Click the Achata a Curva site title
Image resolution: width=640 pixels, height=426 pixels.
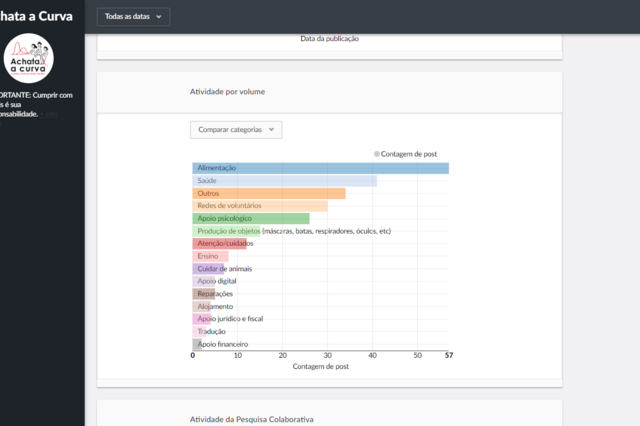tap(36, 16)
